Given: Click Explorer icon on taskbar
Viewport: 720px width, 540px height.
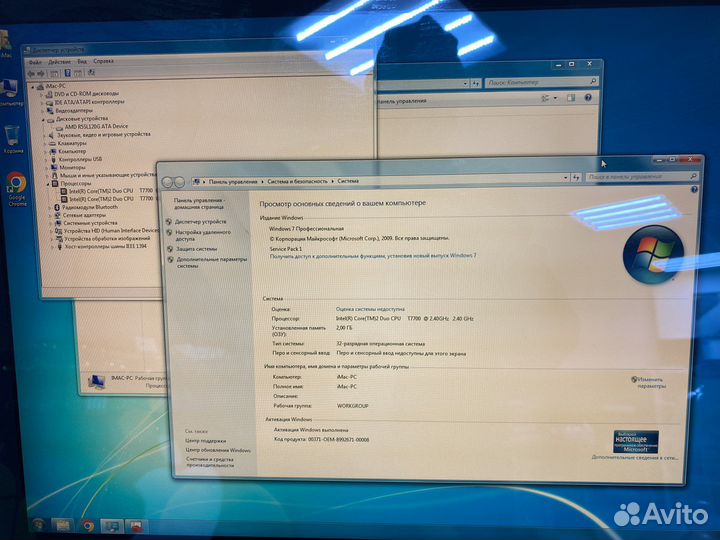Looking at the screenshot, I should [x=62, y=525].
